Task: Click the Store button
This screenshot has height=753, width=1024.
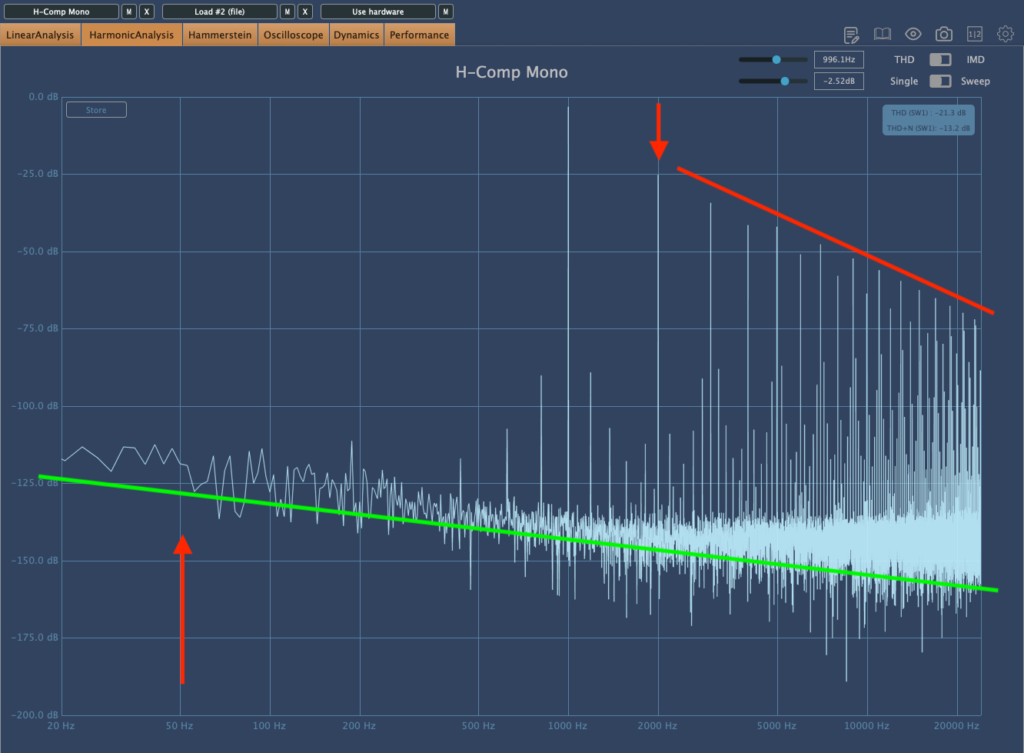Action: point(96,110)
